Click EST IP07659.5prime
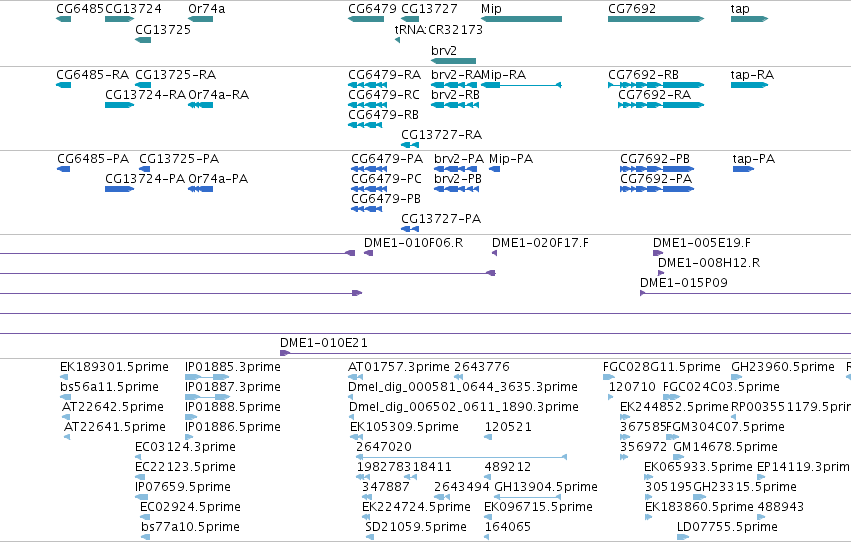The height and width of the screenshot is (542, 851). [x=141, y=496]
